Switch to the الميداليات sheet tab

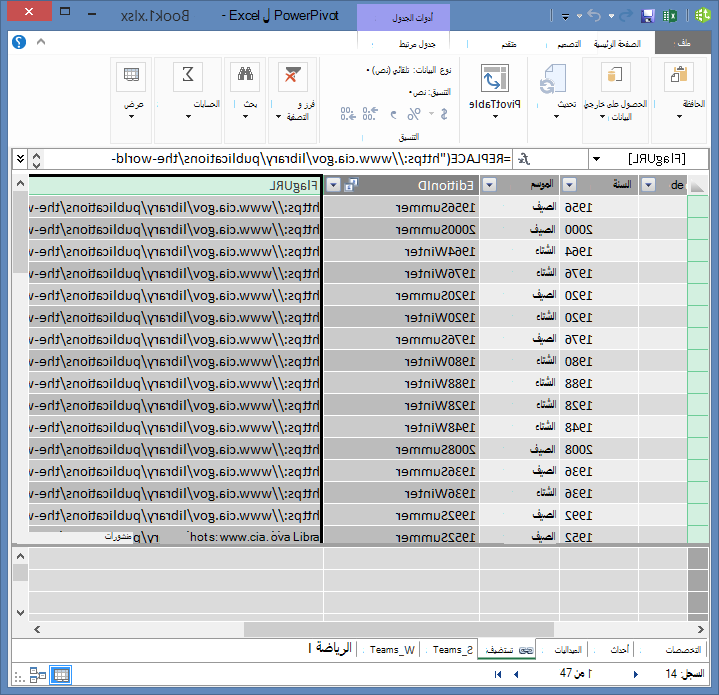[x=568, y=650]
